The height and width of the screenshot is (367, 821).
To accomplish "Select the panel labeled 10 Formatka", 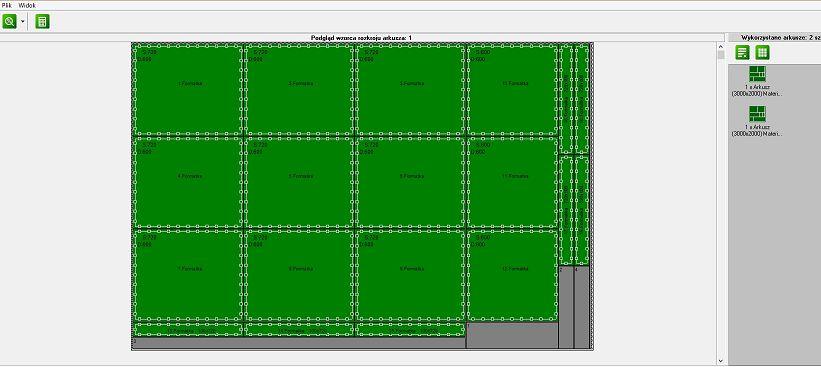I will point(512,90).
